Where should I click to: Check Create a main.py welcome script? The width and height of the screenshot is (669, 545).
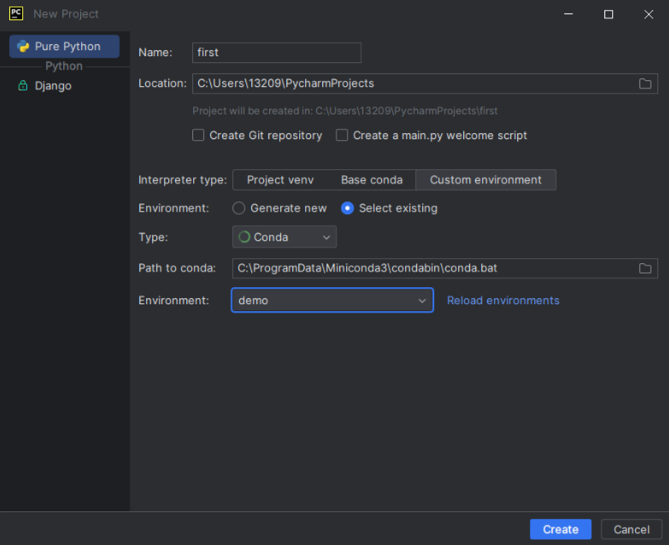tap(342, 135)
